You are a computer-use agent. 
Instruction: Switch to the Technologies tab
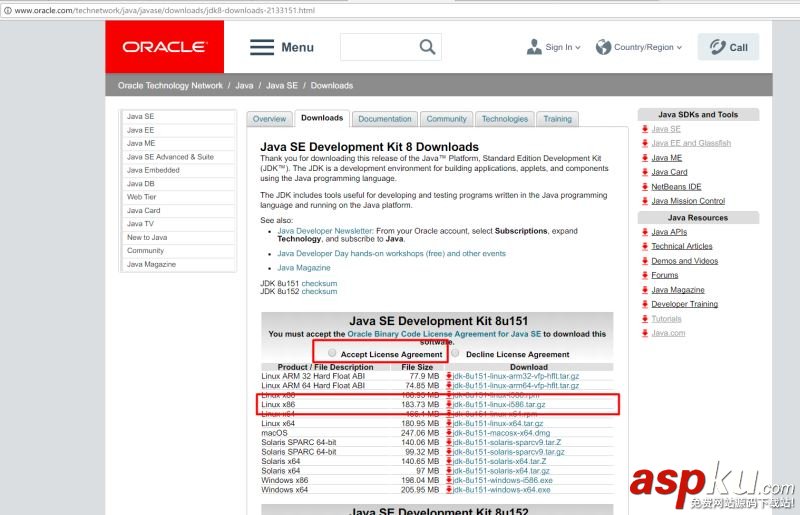[x=505, y=119]
